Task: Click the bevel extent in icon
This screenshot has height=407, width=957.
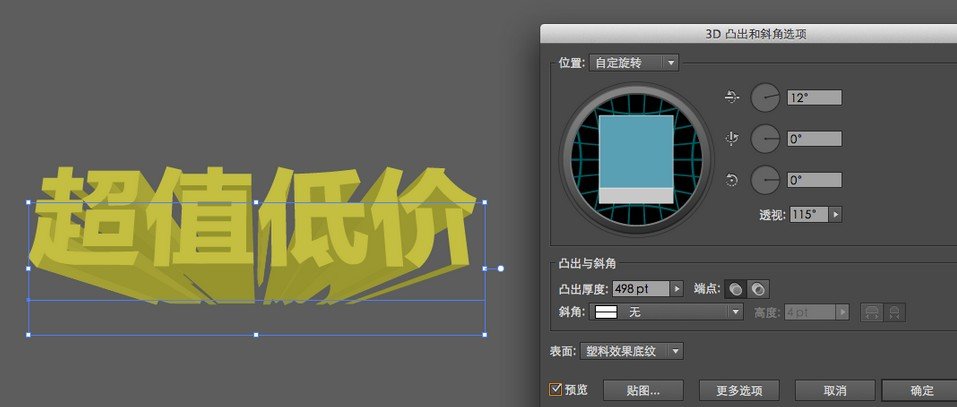Action: pyautogui.click(x=894, y=312)
